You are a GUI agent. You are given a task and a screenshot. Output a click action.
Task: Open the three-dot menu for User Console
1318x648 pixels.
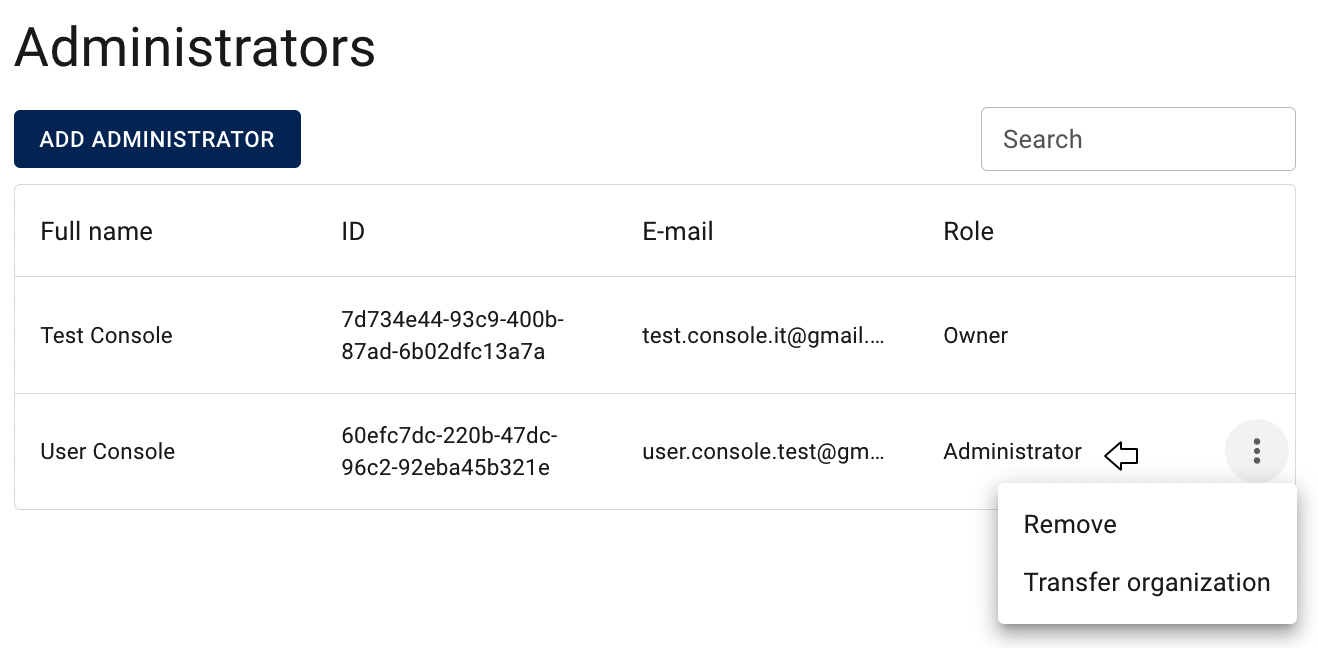point(1256,451)
